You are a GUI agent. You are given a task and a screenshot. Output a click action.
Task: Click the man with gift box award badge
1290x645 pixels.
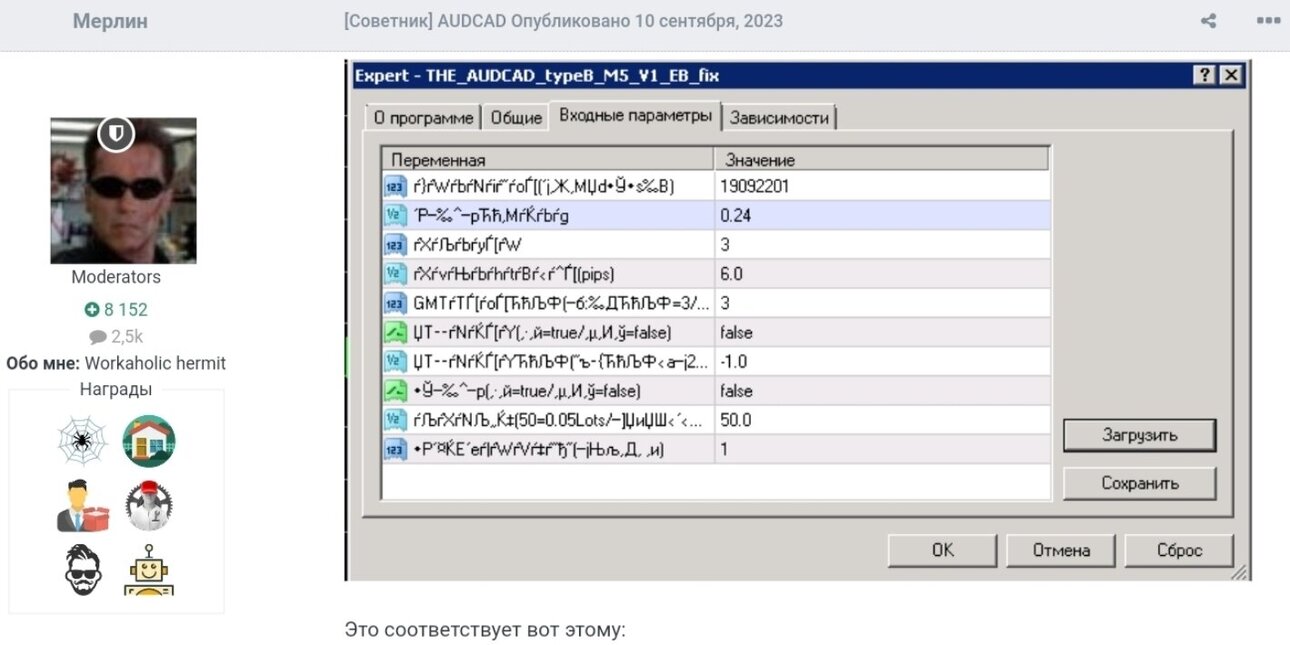[x=82, y=506]
